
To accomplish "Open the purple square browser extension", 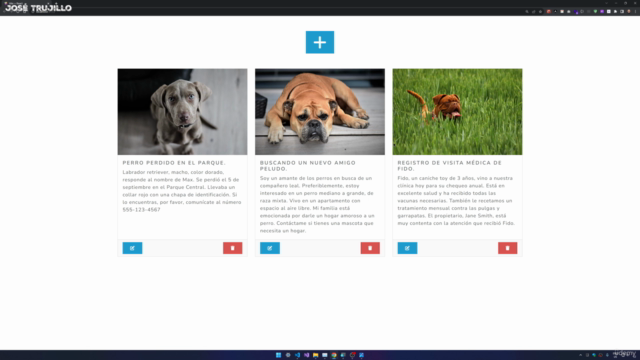I will pyautogui.click(x=602, y=11).
